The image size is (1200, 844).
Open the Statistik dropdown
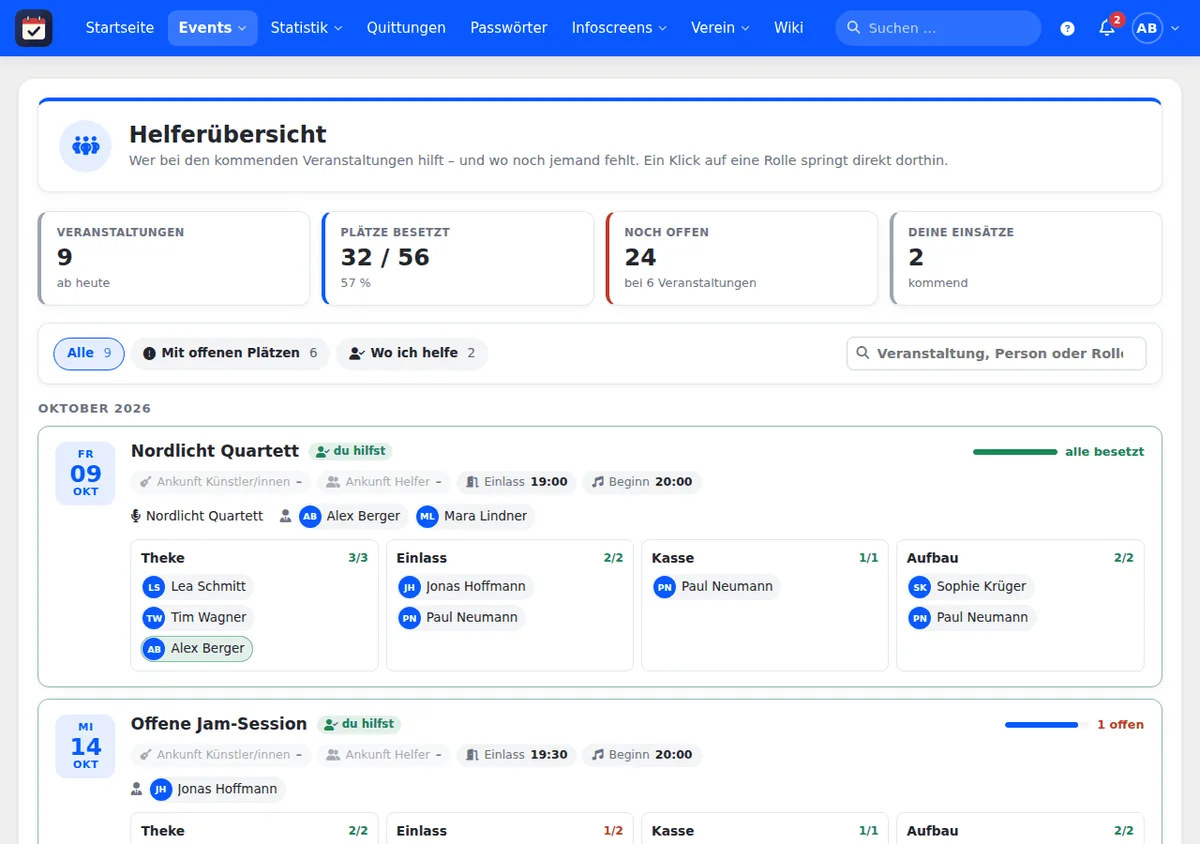point(306,28)
